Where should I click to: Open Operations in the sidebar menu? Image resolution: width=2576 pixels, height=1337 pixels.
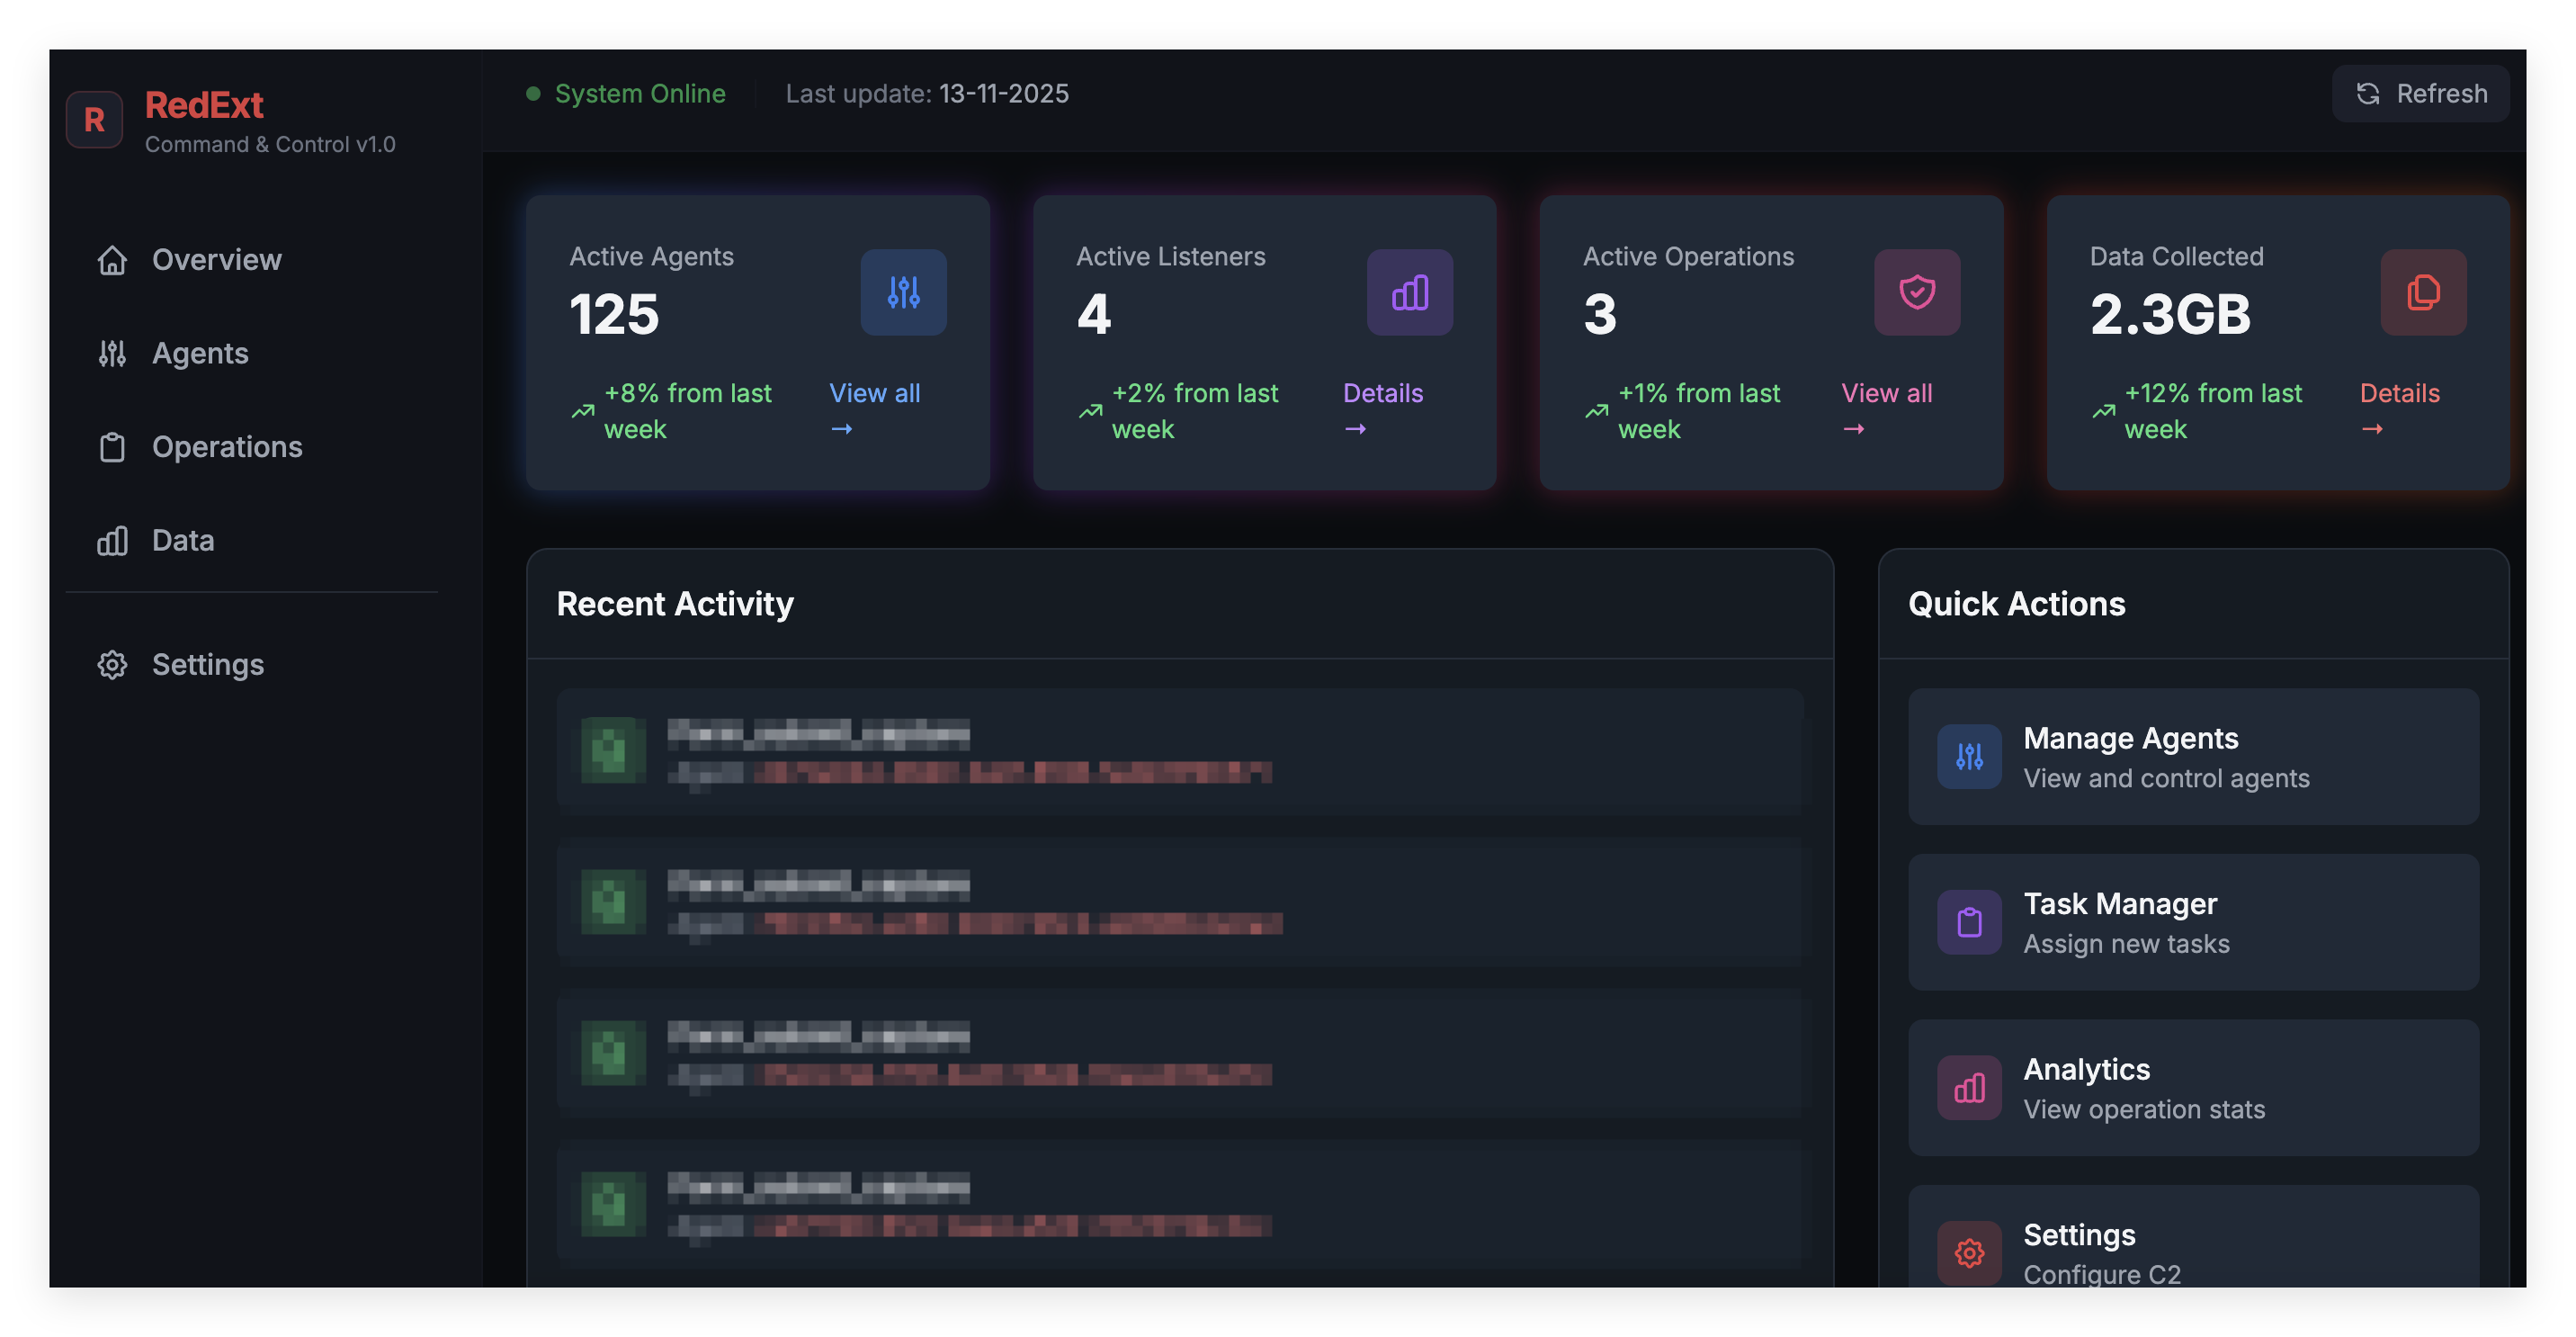point(226,447)
